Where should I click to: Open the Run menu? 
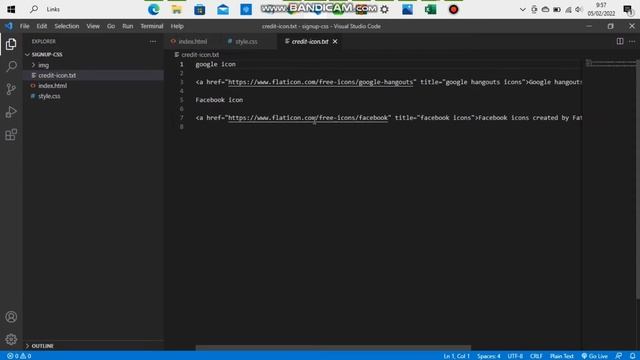(127, 26)
